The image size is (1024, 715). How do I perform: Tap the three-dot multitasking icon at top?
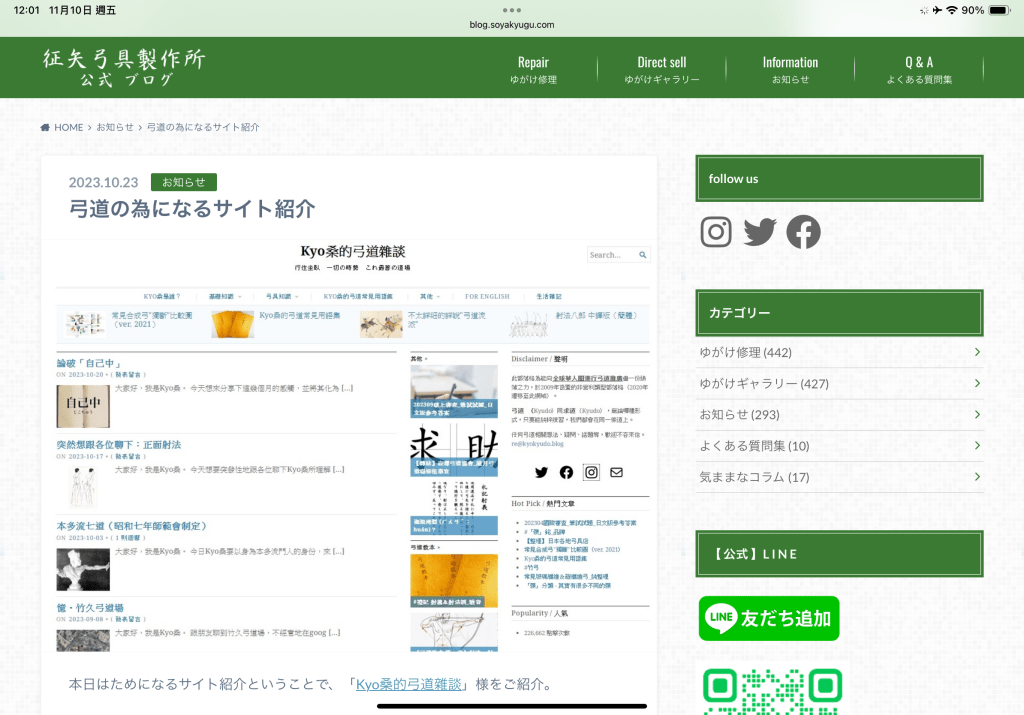[512, 9]
